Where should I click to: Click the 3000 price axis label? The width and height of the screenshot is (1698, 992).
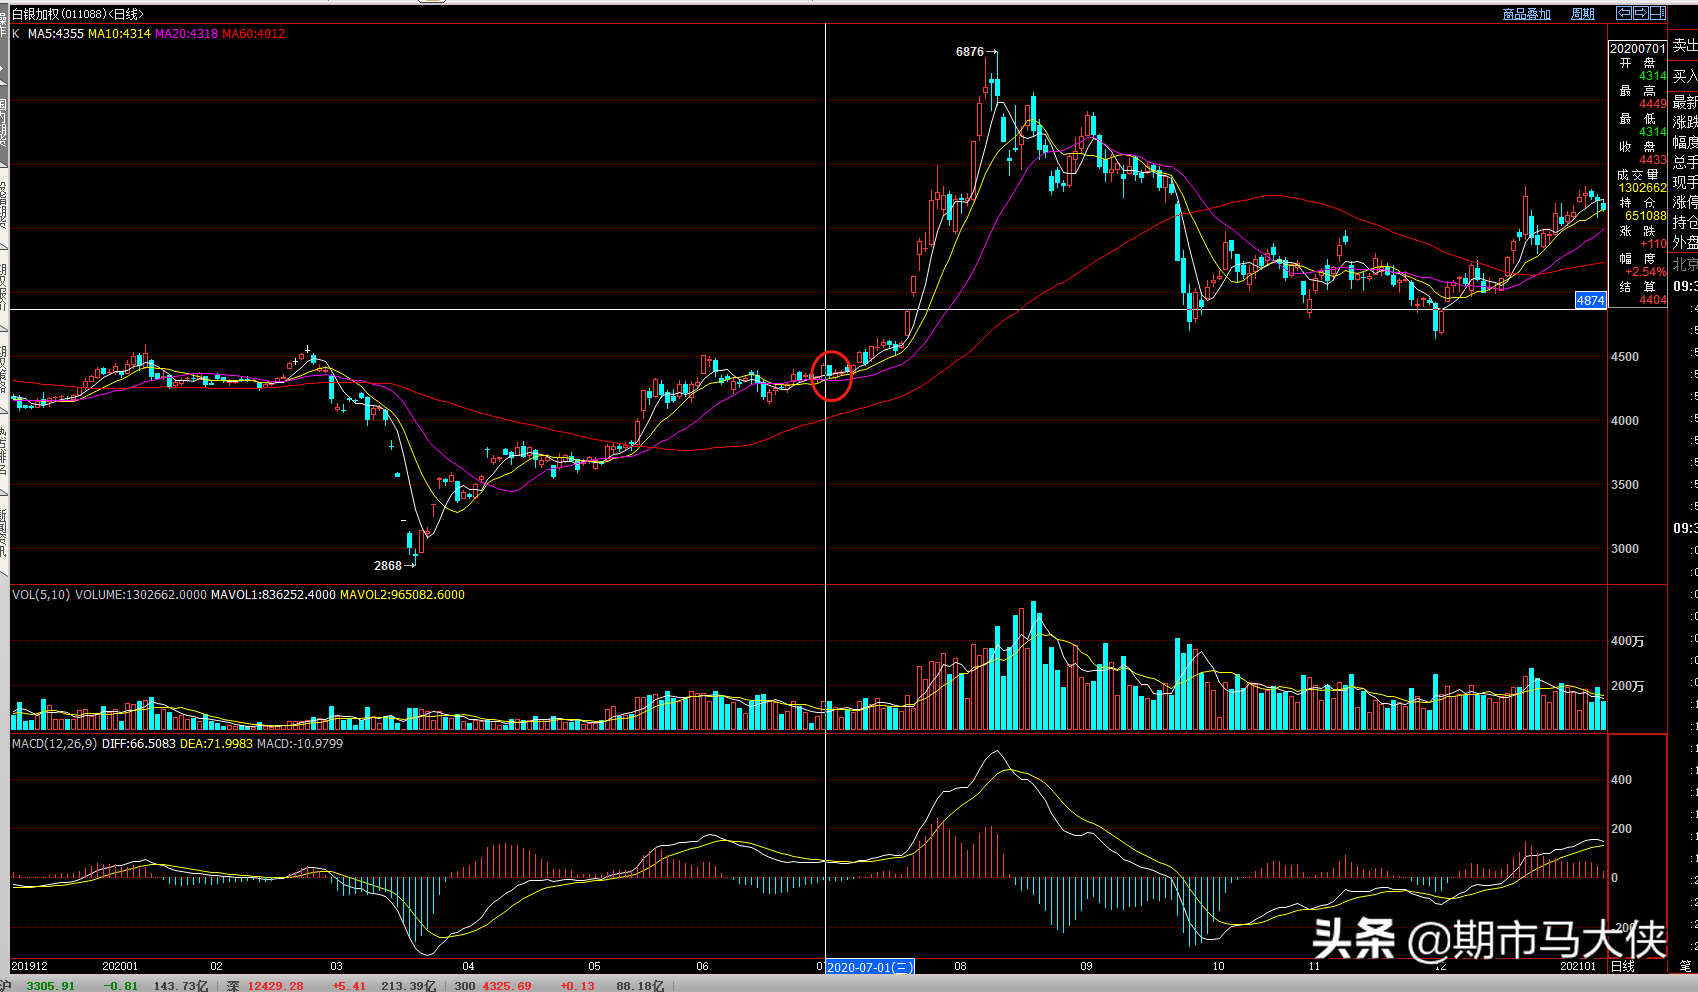[x=1625, y=549]
